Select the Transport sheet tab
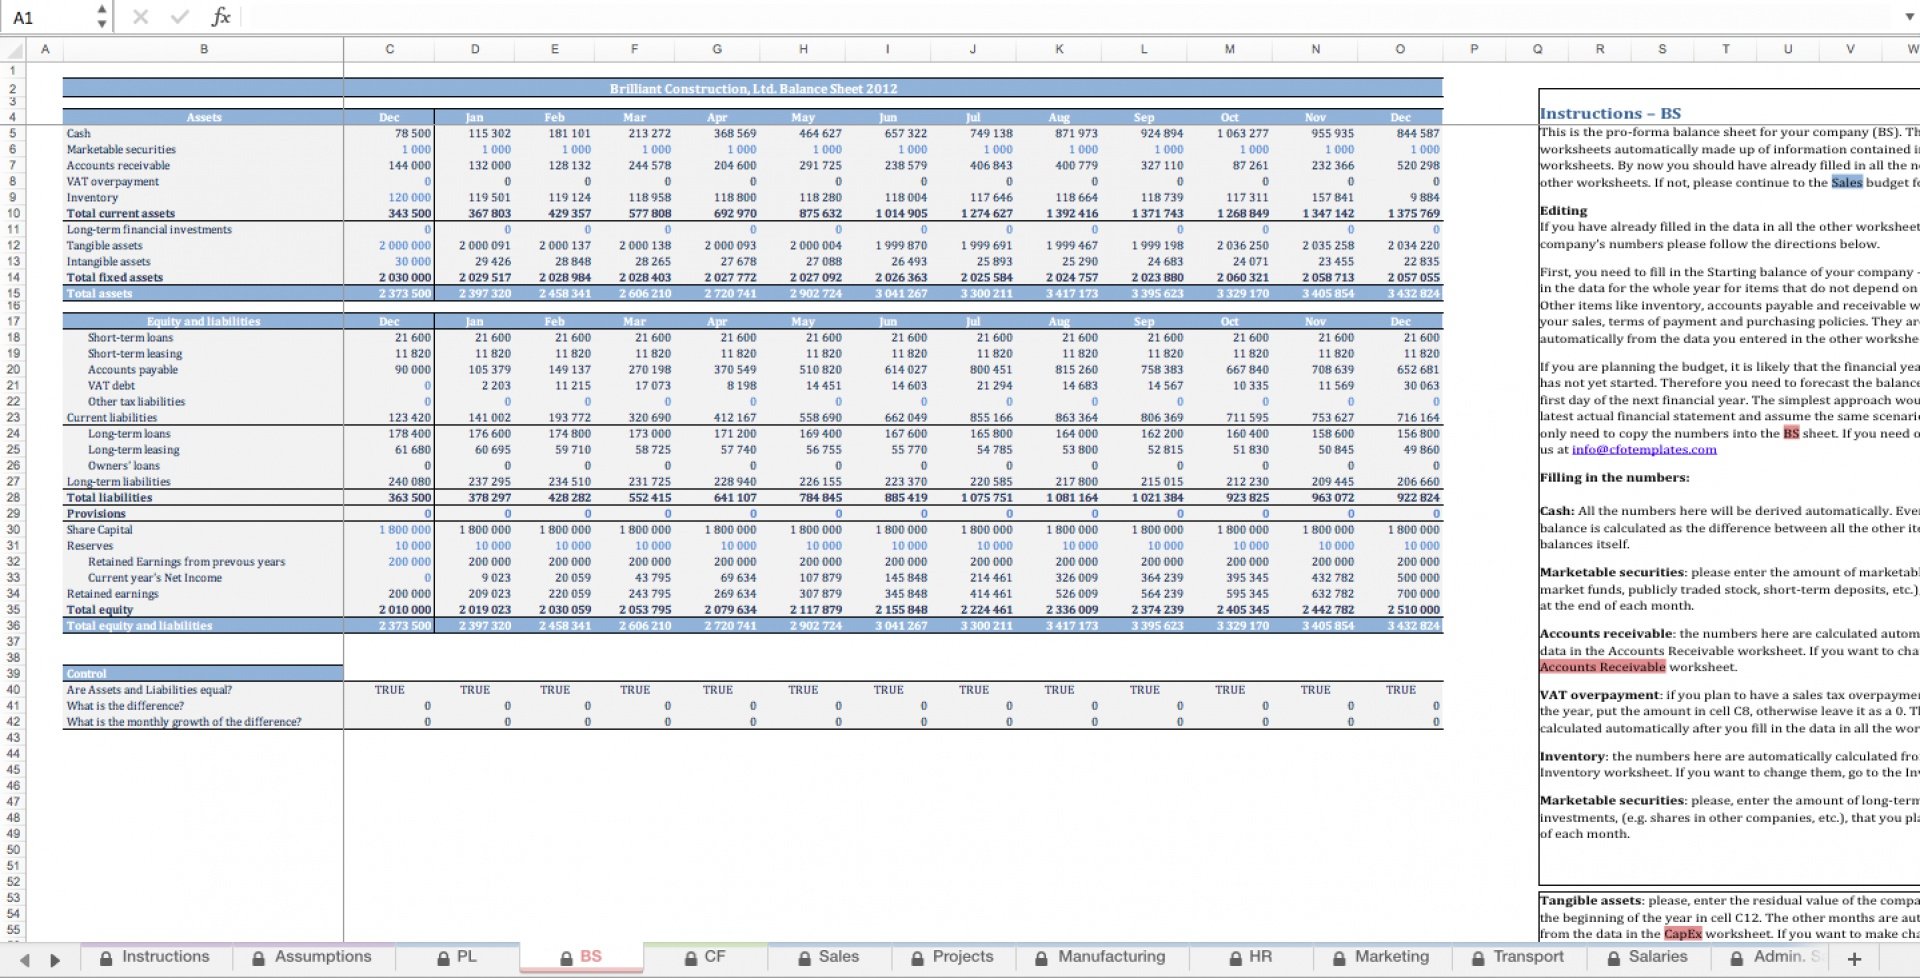 coord(1518,957)
